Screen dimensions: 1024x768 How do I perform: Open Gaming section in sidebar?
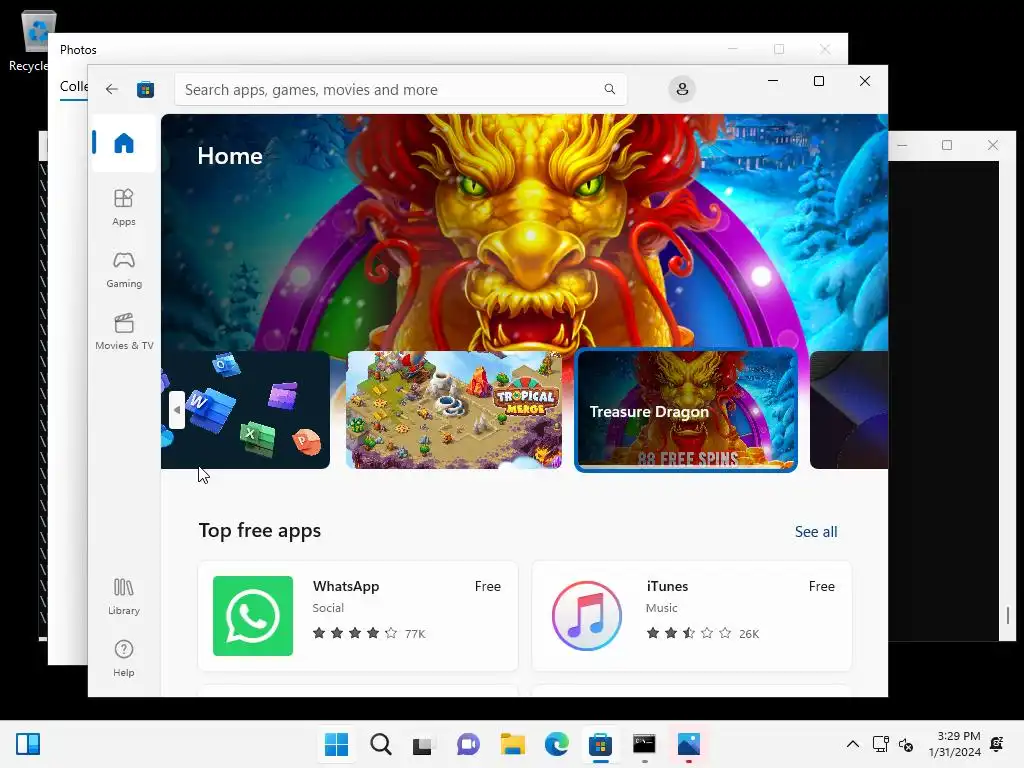(x=123, y=269)
